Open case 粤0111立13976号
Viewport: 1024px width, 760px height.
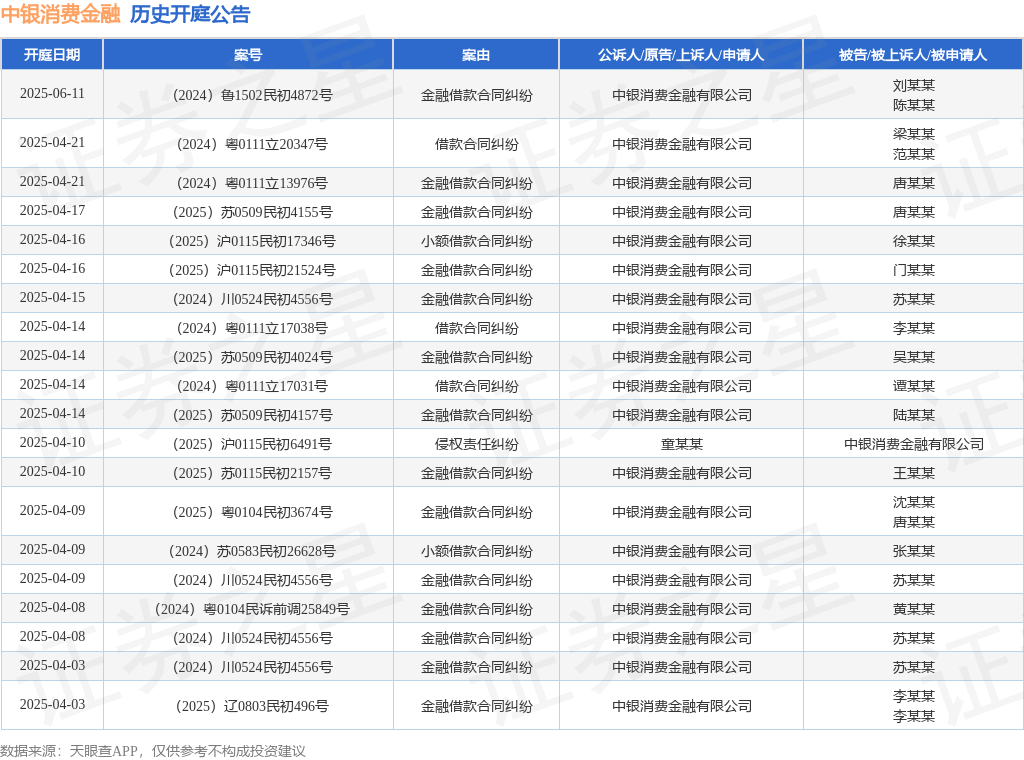click(x=253, y=183)
